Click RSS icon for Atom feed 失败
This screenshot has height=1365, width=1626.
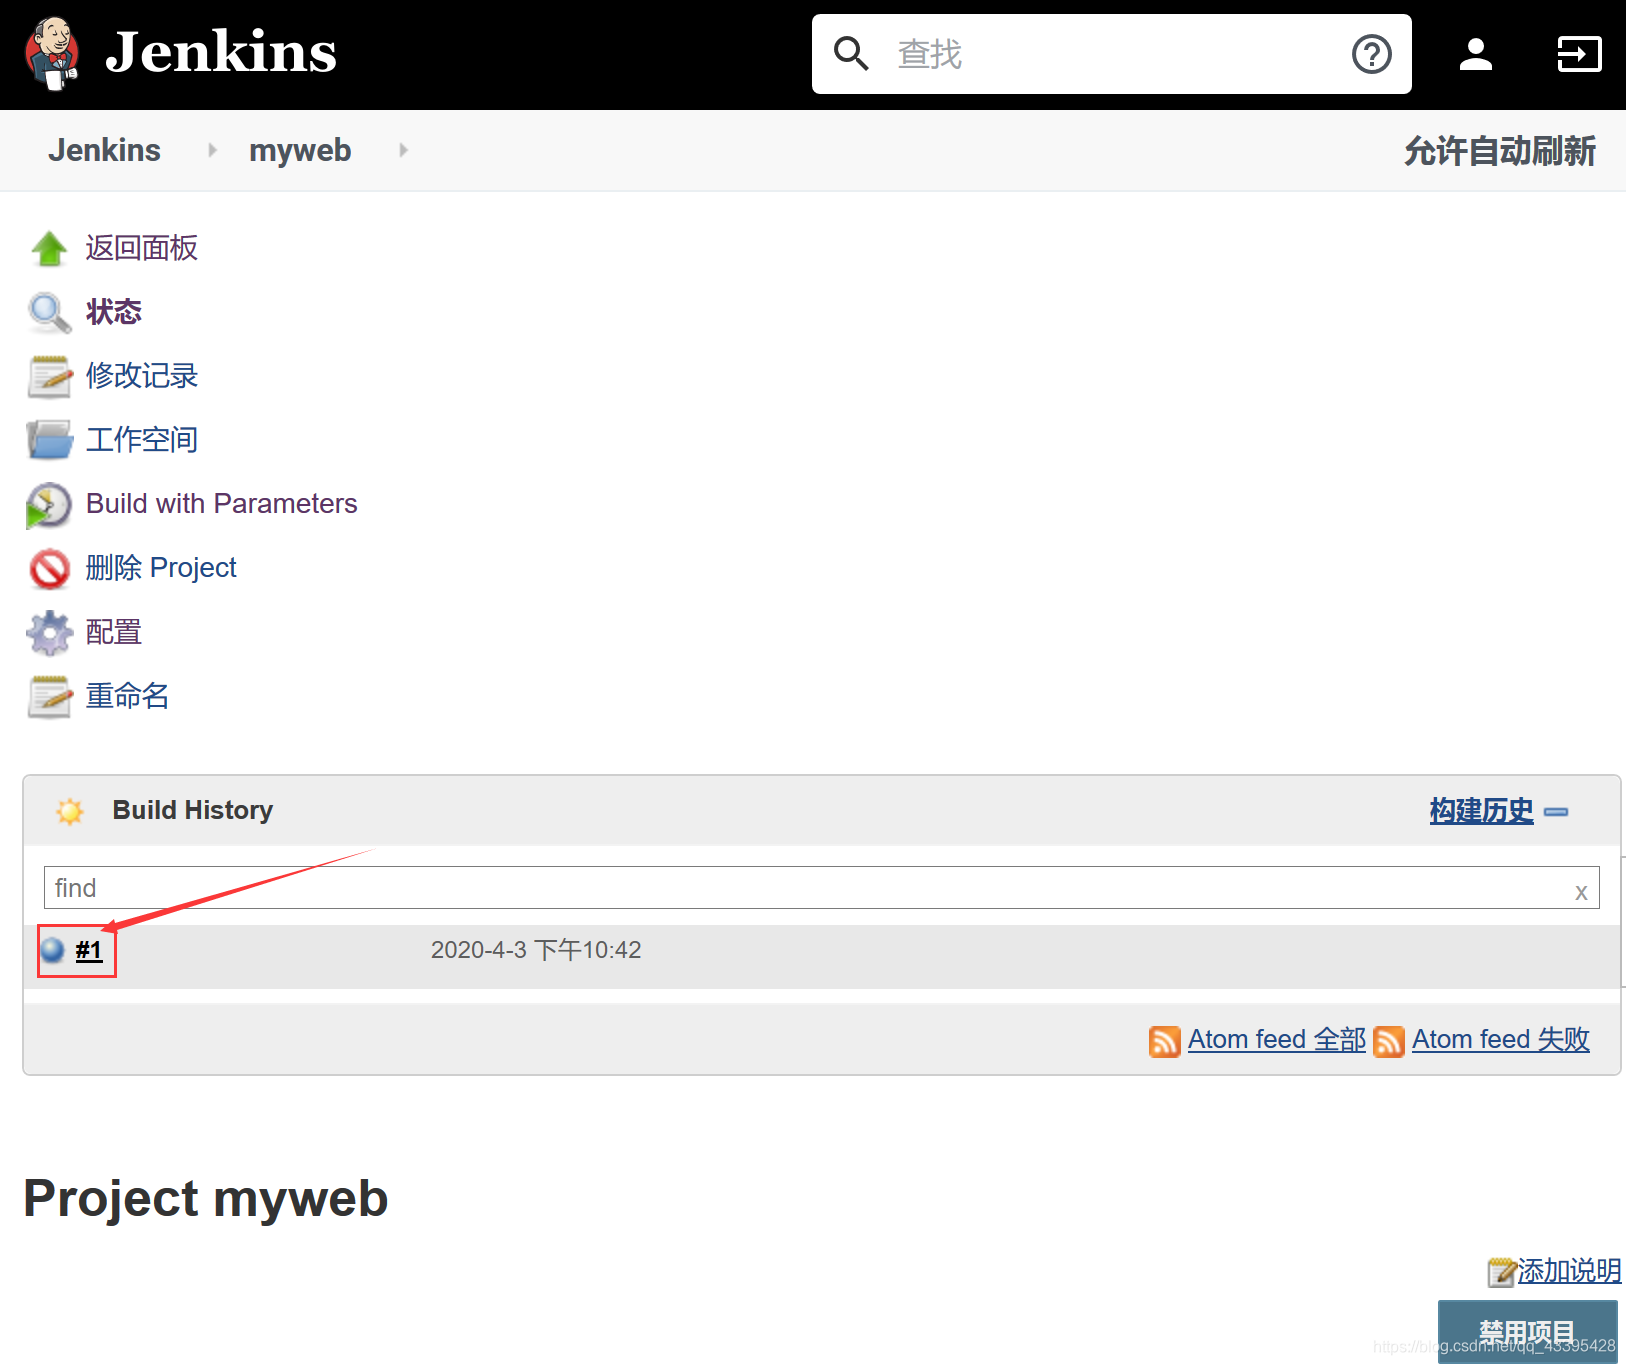point(1389,1041)
